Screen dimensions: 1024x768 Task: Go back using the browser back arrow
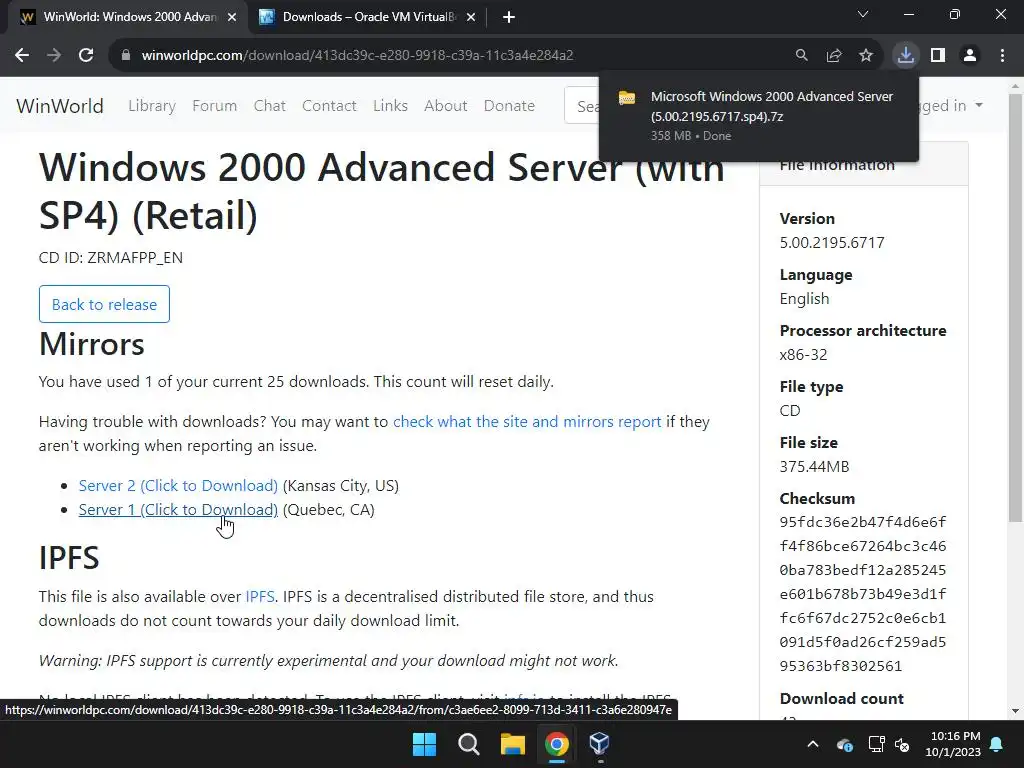point(22,56)
